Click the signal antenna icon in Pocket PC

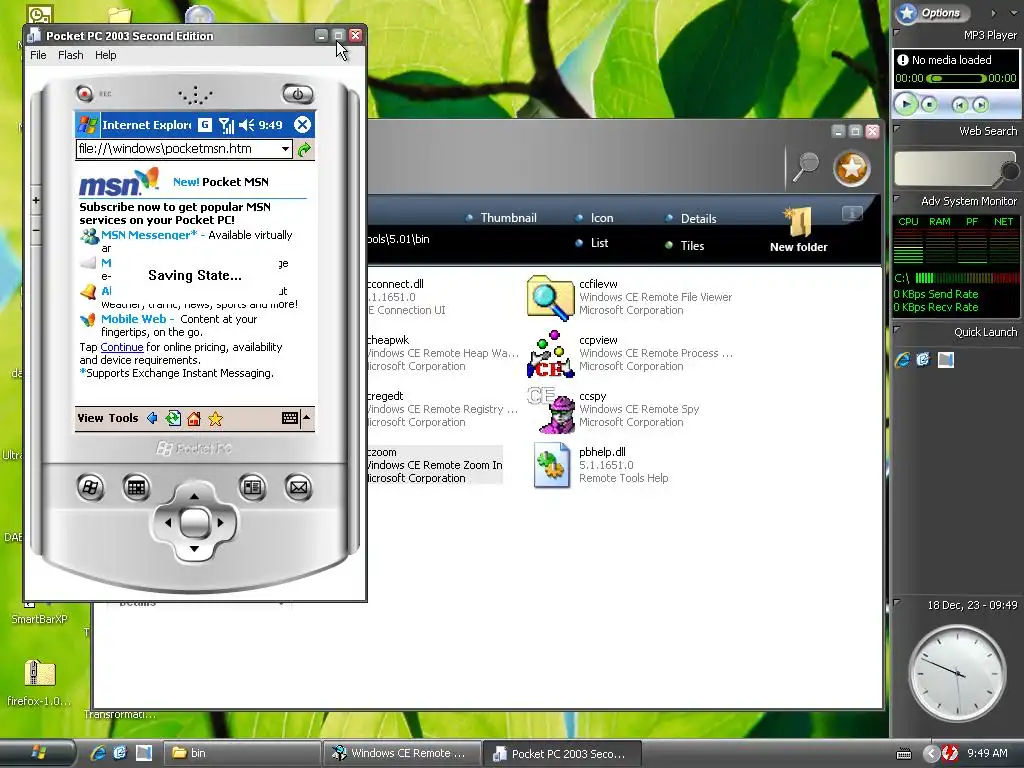[226, 125]
